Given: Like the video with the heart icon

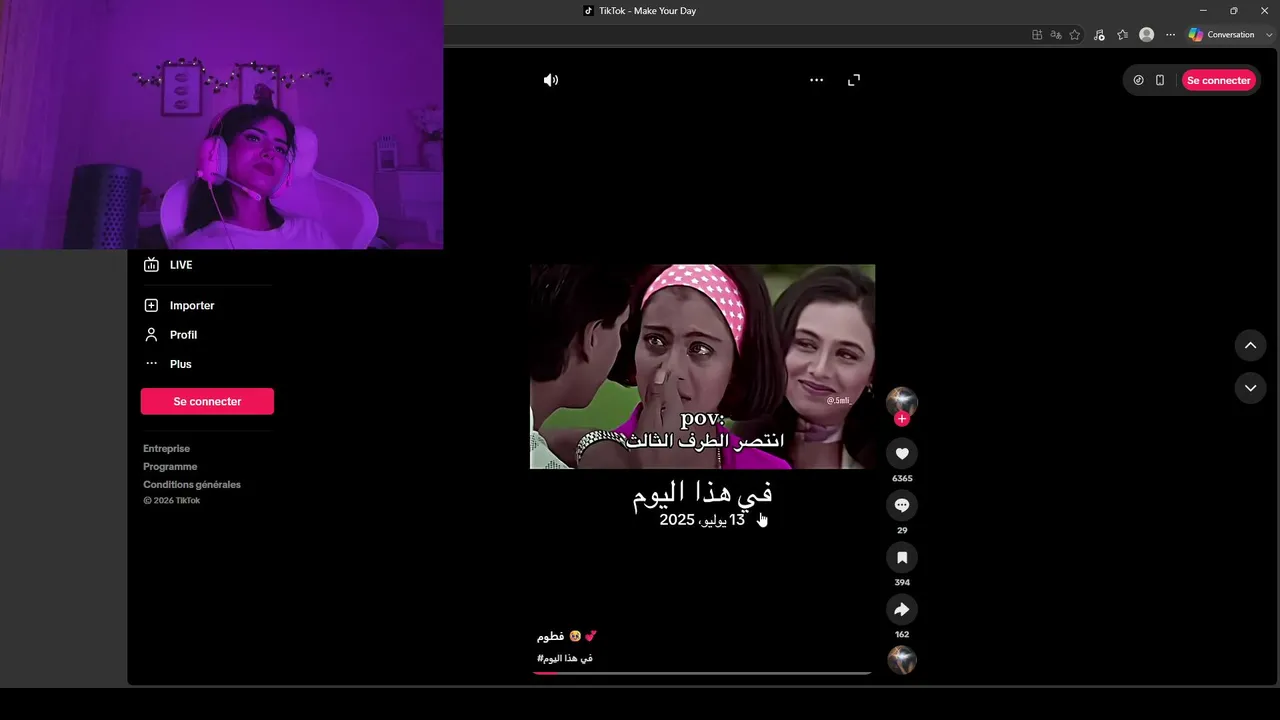Looking at the screenshot, I should click(x=902, y=454).
